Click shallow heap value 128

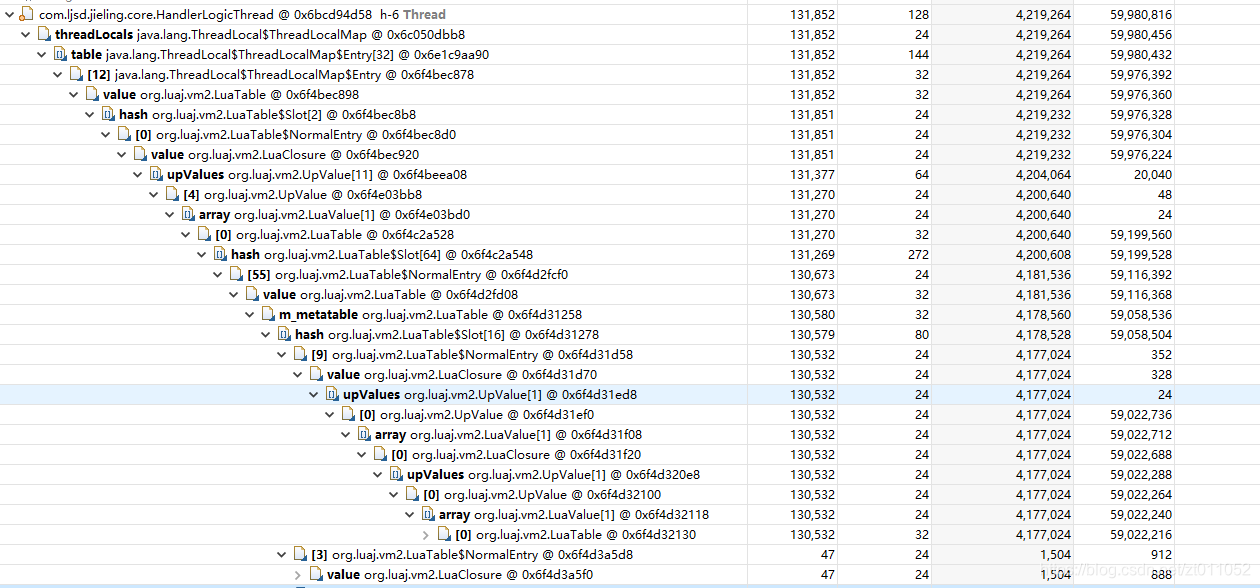[x=918, y=15]
